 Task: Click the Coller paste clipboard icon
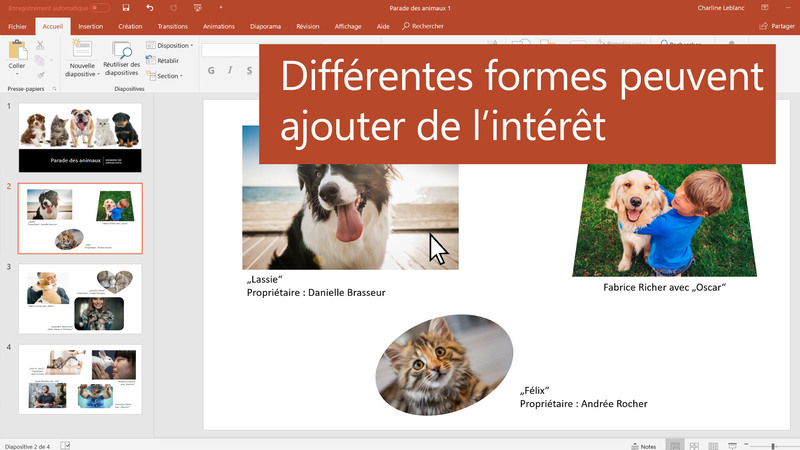[x=17, y=52]
